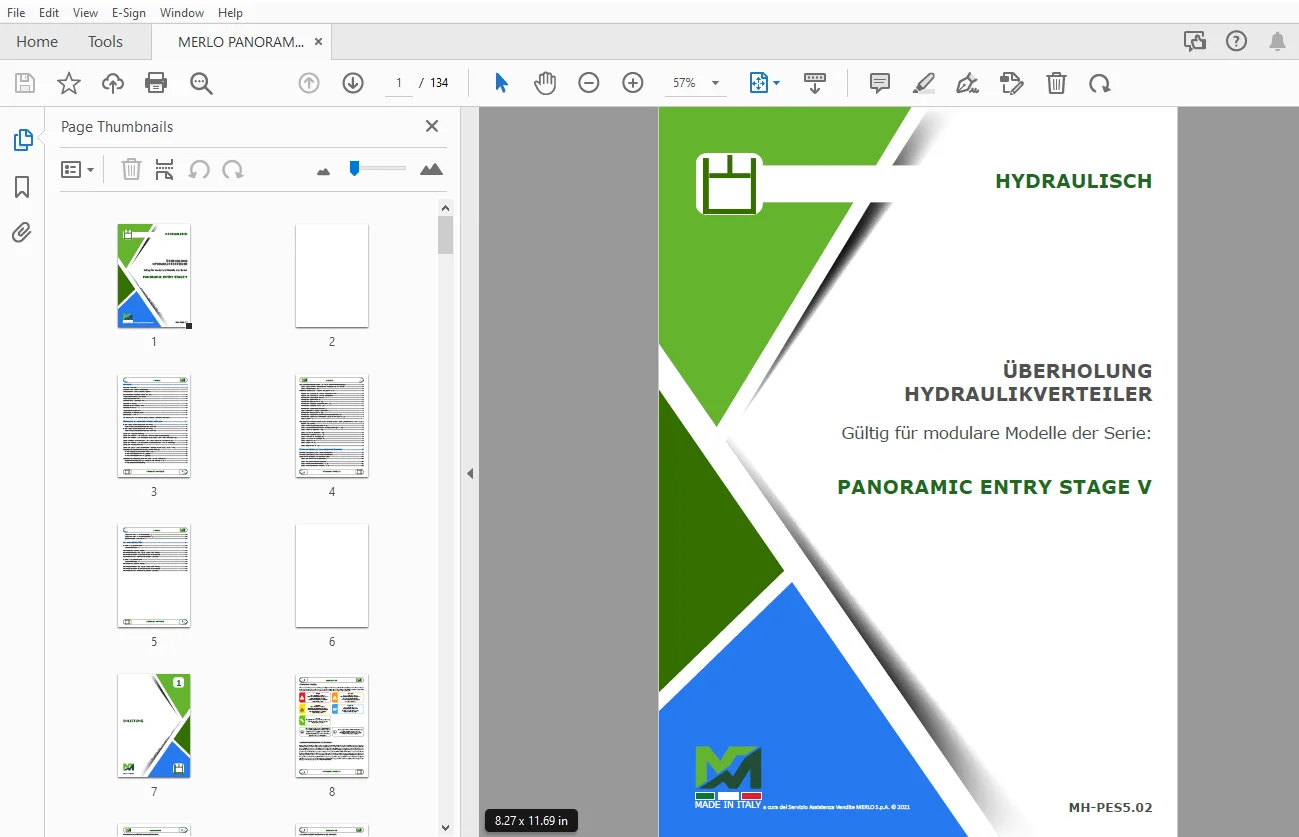Screen dimensions: 1299x837
Task: Rotate thumbnails clockwise
Action: pyautogui.click(x=233, y=170)
